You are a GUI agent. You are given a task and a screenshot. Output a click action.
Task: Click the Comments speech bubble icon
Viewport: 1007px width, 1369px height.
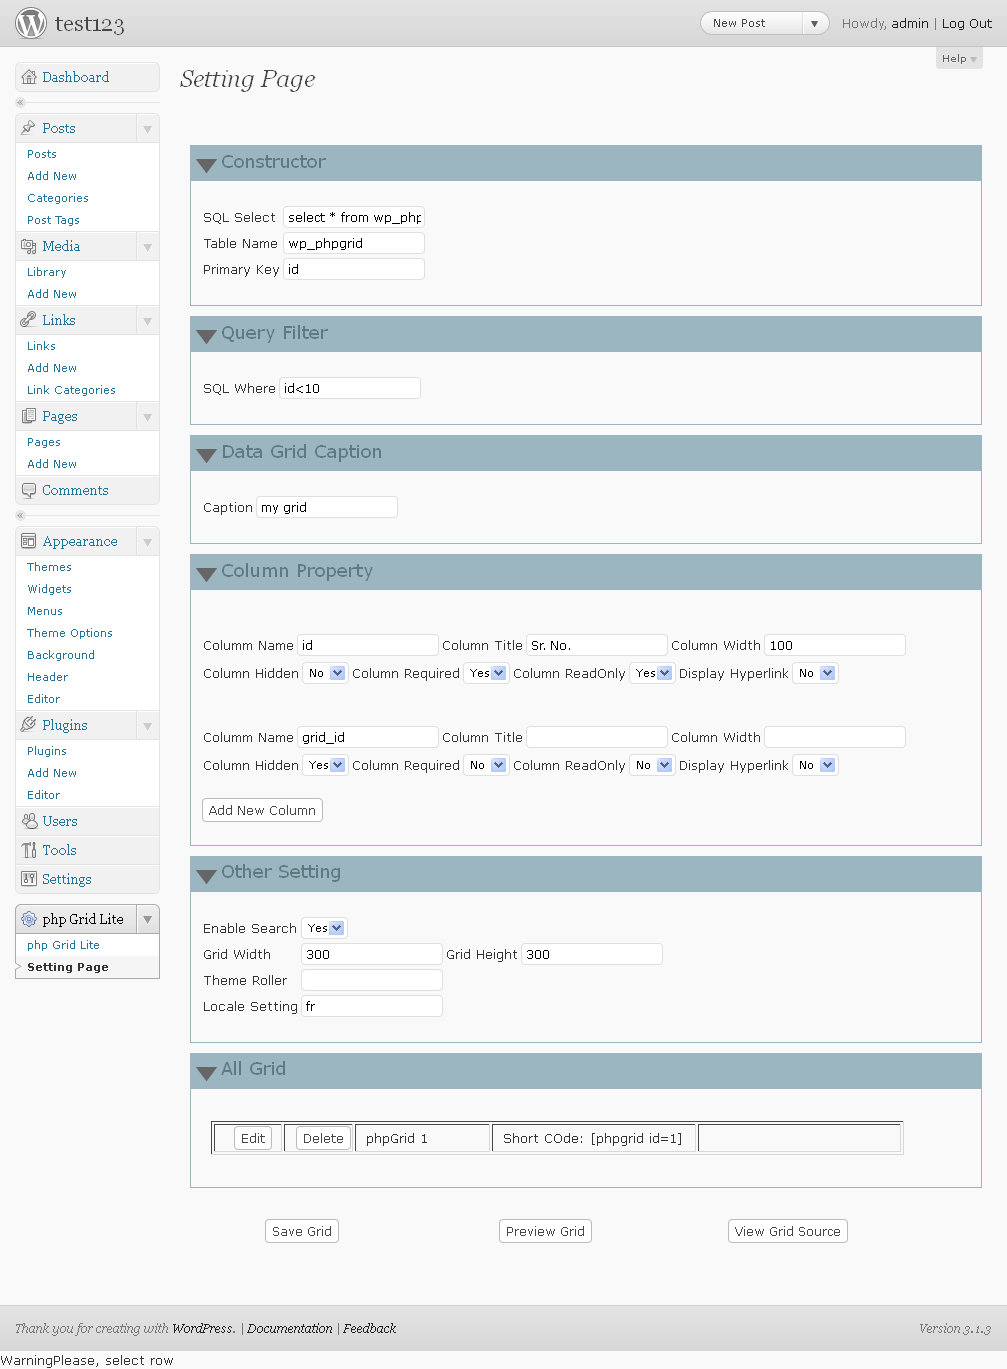29,490
